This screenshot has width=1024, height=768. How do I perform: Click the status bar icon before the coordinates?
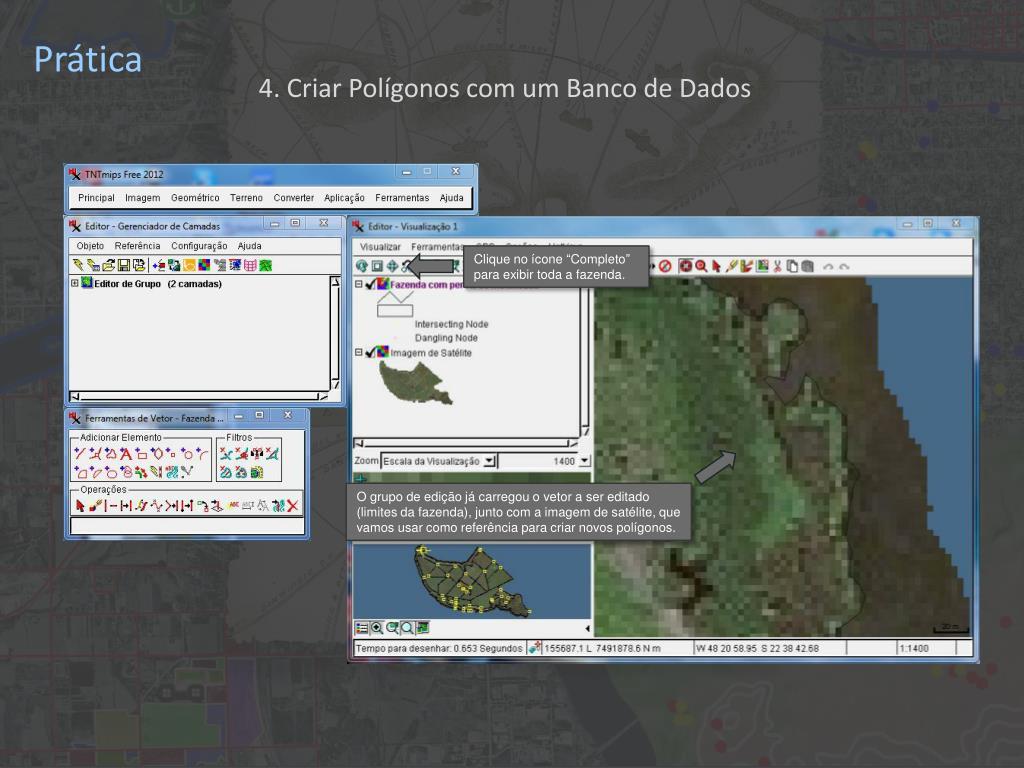click(534, 648)
